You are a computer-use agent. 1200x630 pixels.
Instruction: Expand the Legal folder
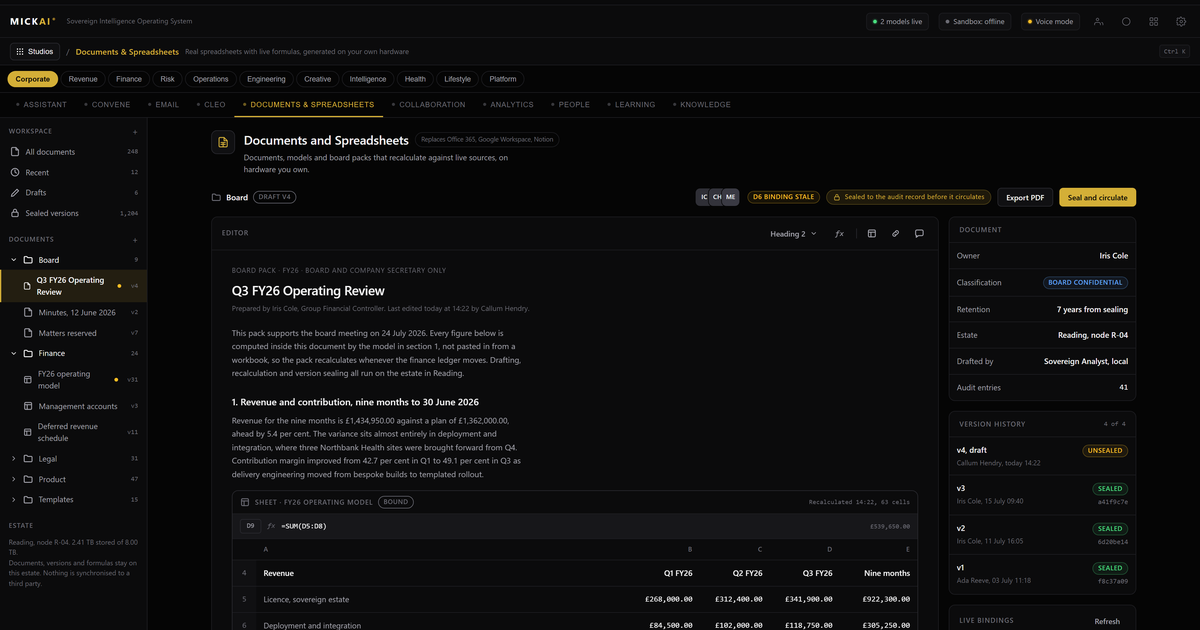[x=14, y=459]
